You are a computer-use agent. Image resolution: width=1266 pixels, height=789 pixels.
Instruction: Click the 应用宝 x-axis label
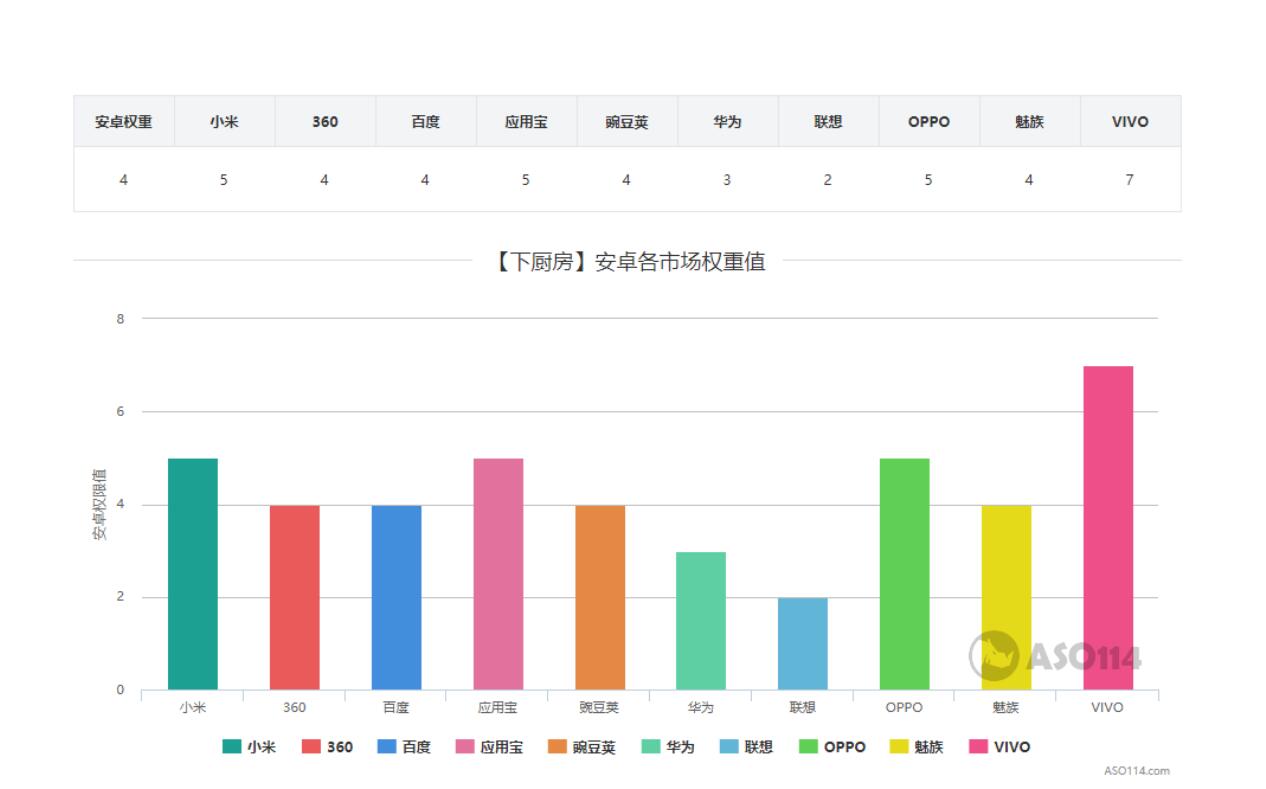(x=498, y=707)
